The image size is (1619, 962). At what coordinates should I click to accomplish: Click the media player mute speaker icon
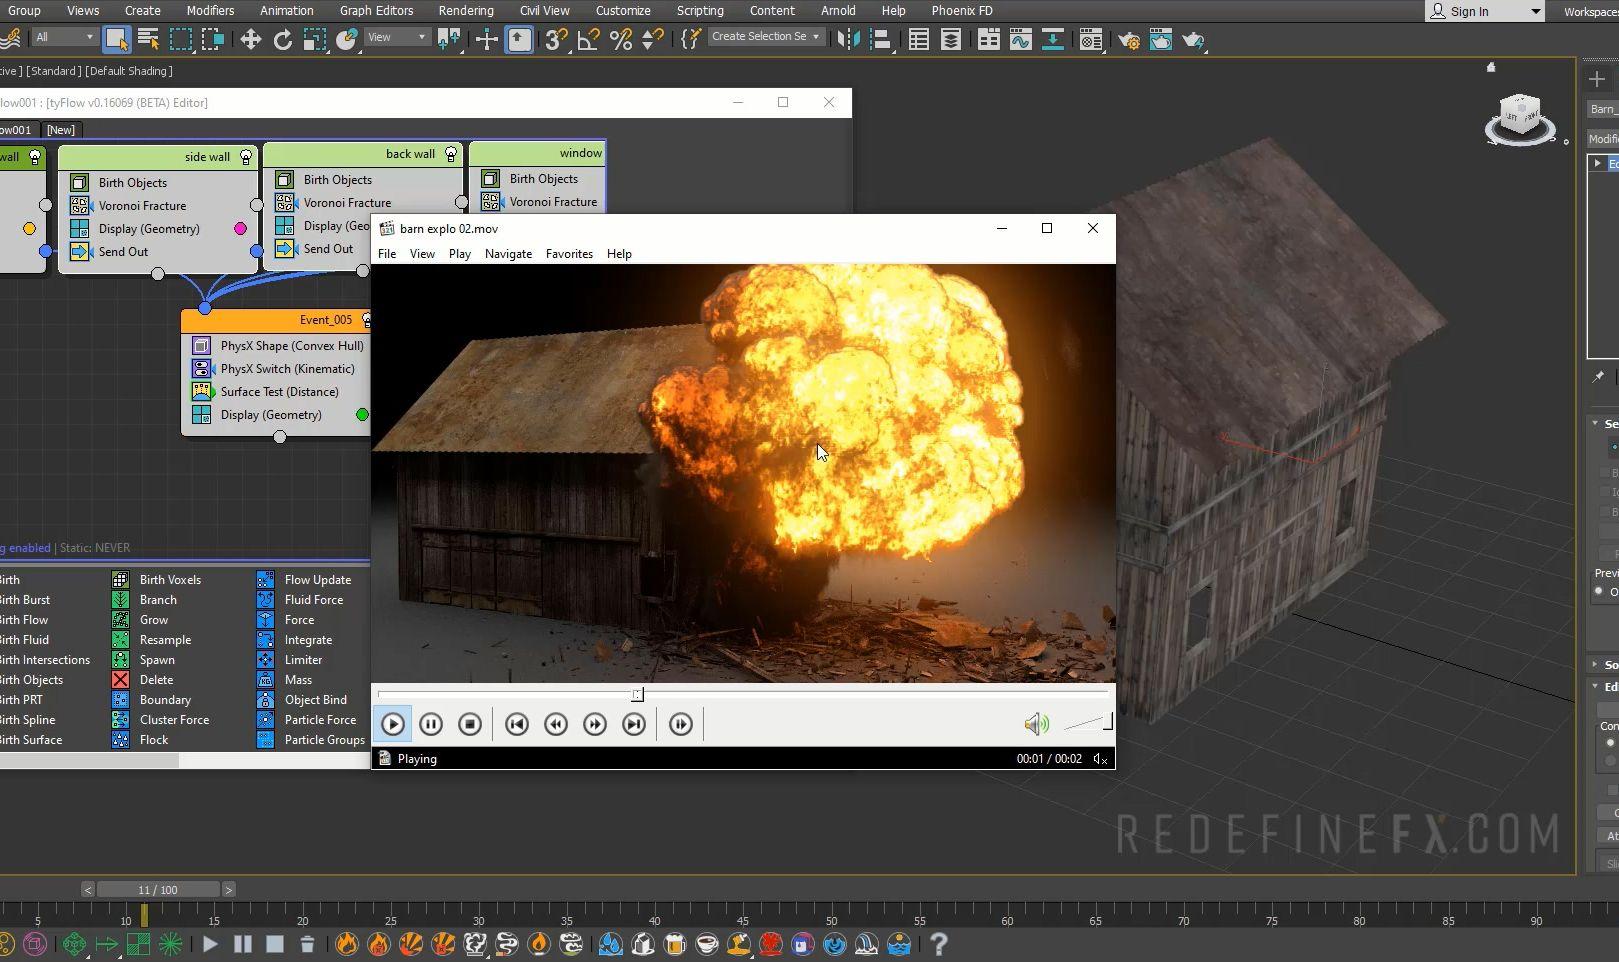coord(1036,723)
